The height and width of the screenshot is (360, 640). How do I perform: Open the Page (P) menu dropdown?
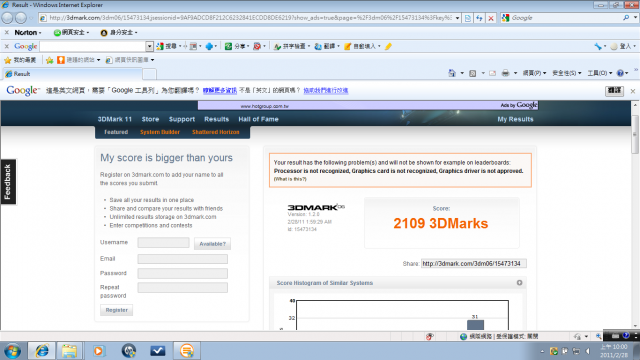tap(534, 73)
